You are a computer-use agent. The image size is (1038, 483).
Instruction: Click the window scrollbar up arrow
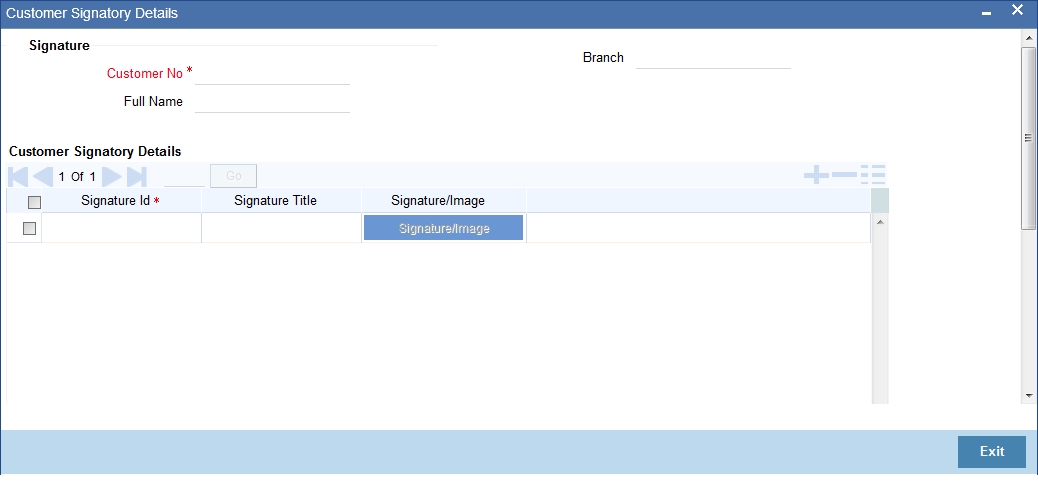click(1029, 38)
